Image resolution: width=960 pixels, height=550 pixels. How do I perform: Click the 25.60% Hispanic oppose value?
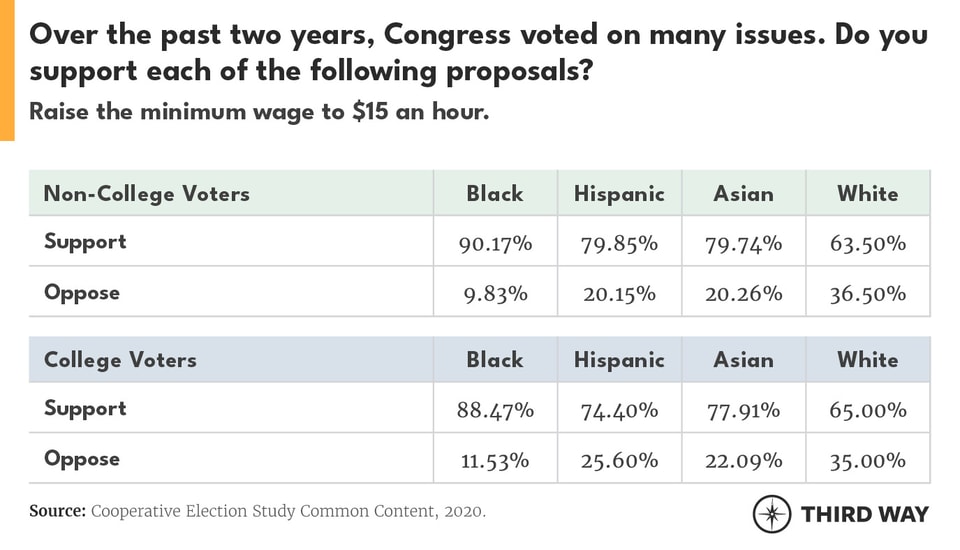619,460
